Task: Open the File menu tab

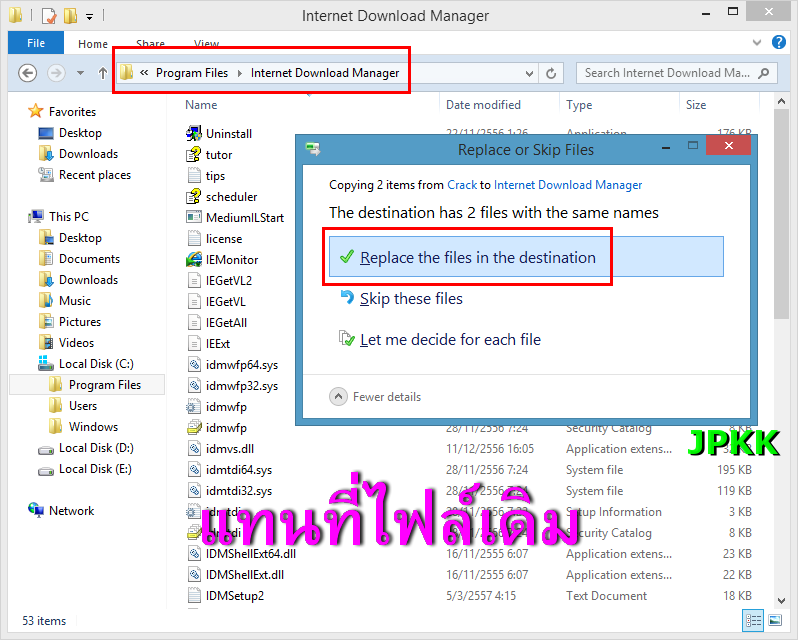Action: (x=36, y=43)
